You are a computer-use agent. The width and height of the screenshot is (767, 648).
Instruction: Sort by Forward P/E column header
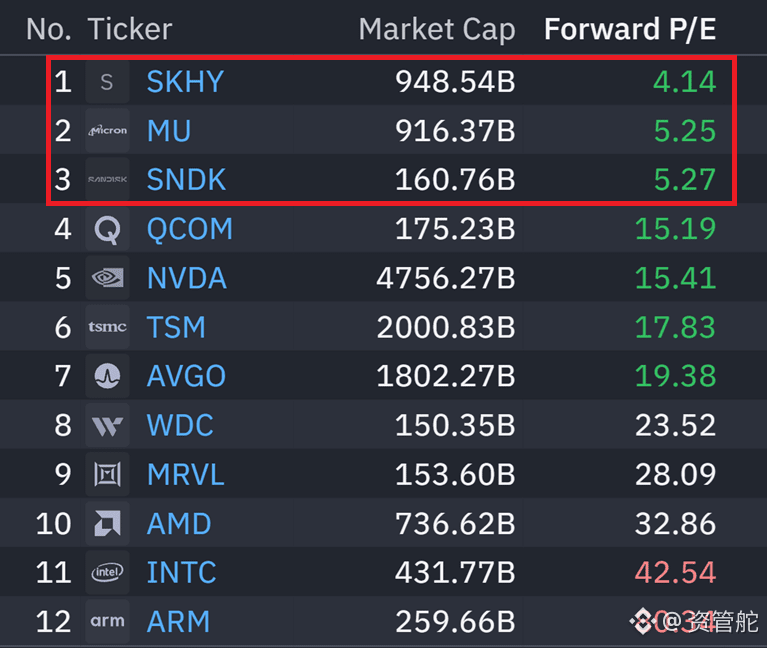pos(630,29)
